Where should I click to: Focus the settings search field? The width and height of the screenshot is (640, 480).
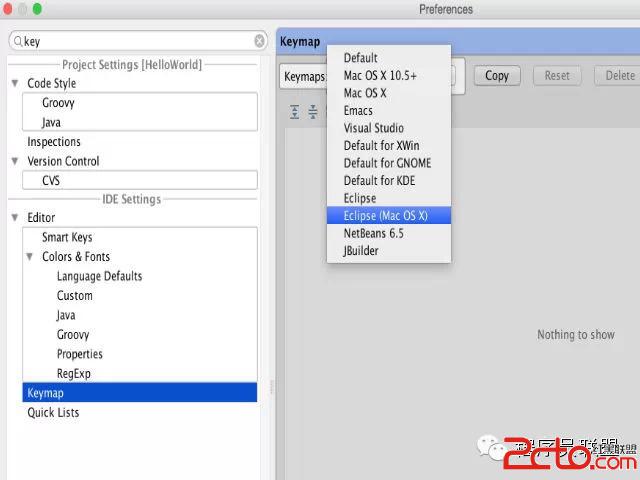[x=138, y=41]
